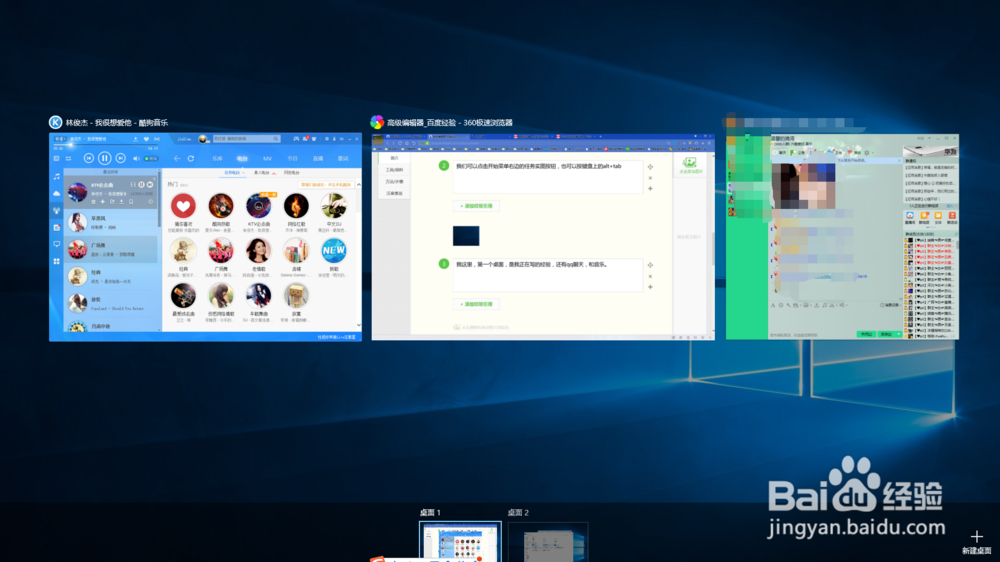Create a desktop with 新建桌面
This screenshot has height=562, width=1000.
click(x=976, y=542)
